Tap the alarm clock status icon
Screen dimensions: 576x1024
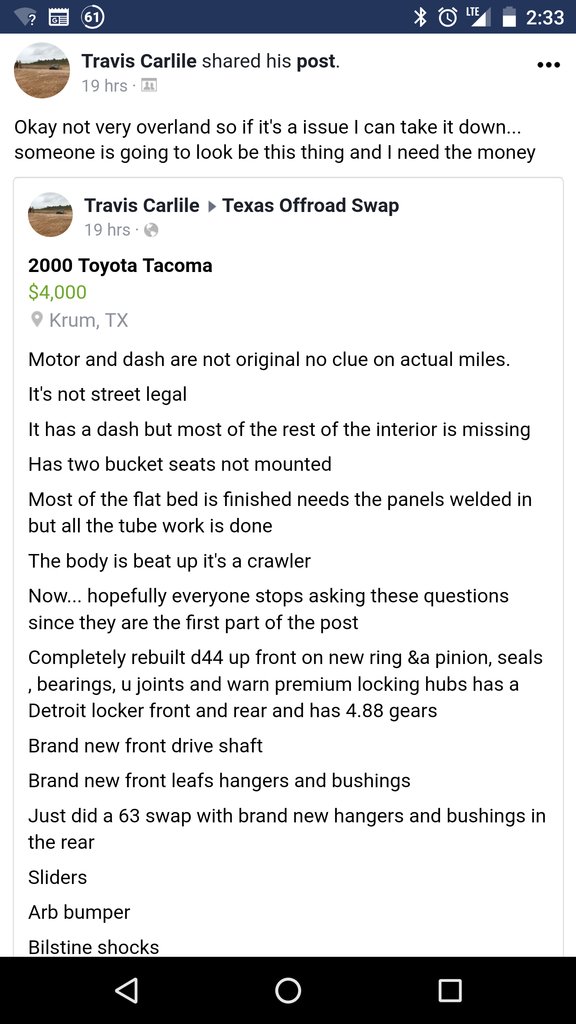click(x=449, y=17)
